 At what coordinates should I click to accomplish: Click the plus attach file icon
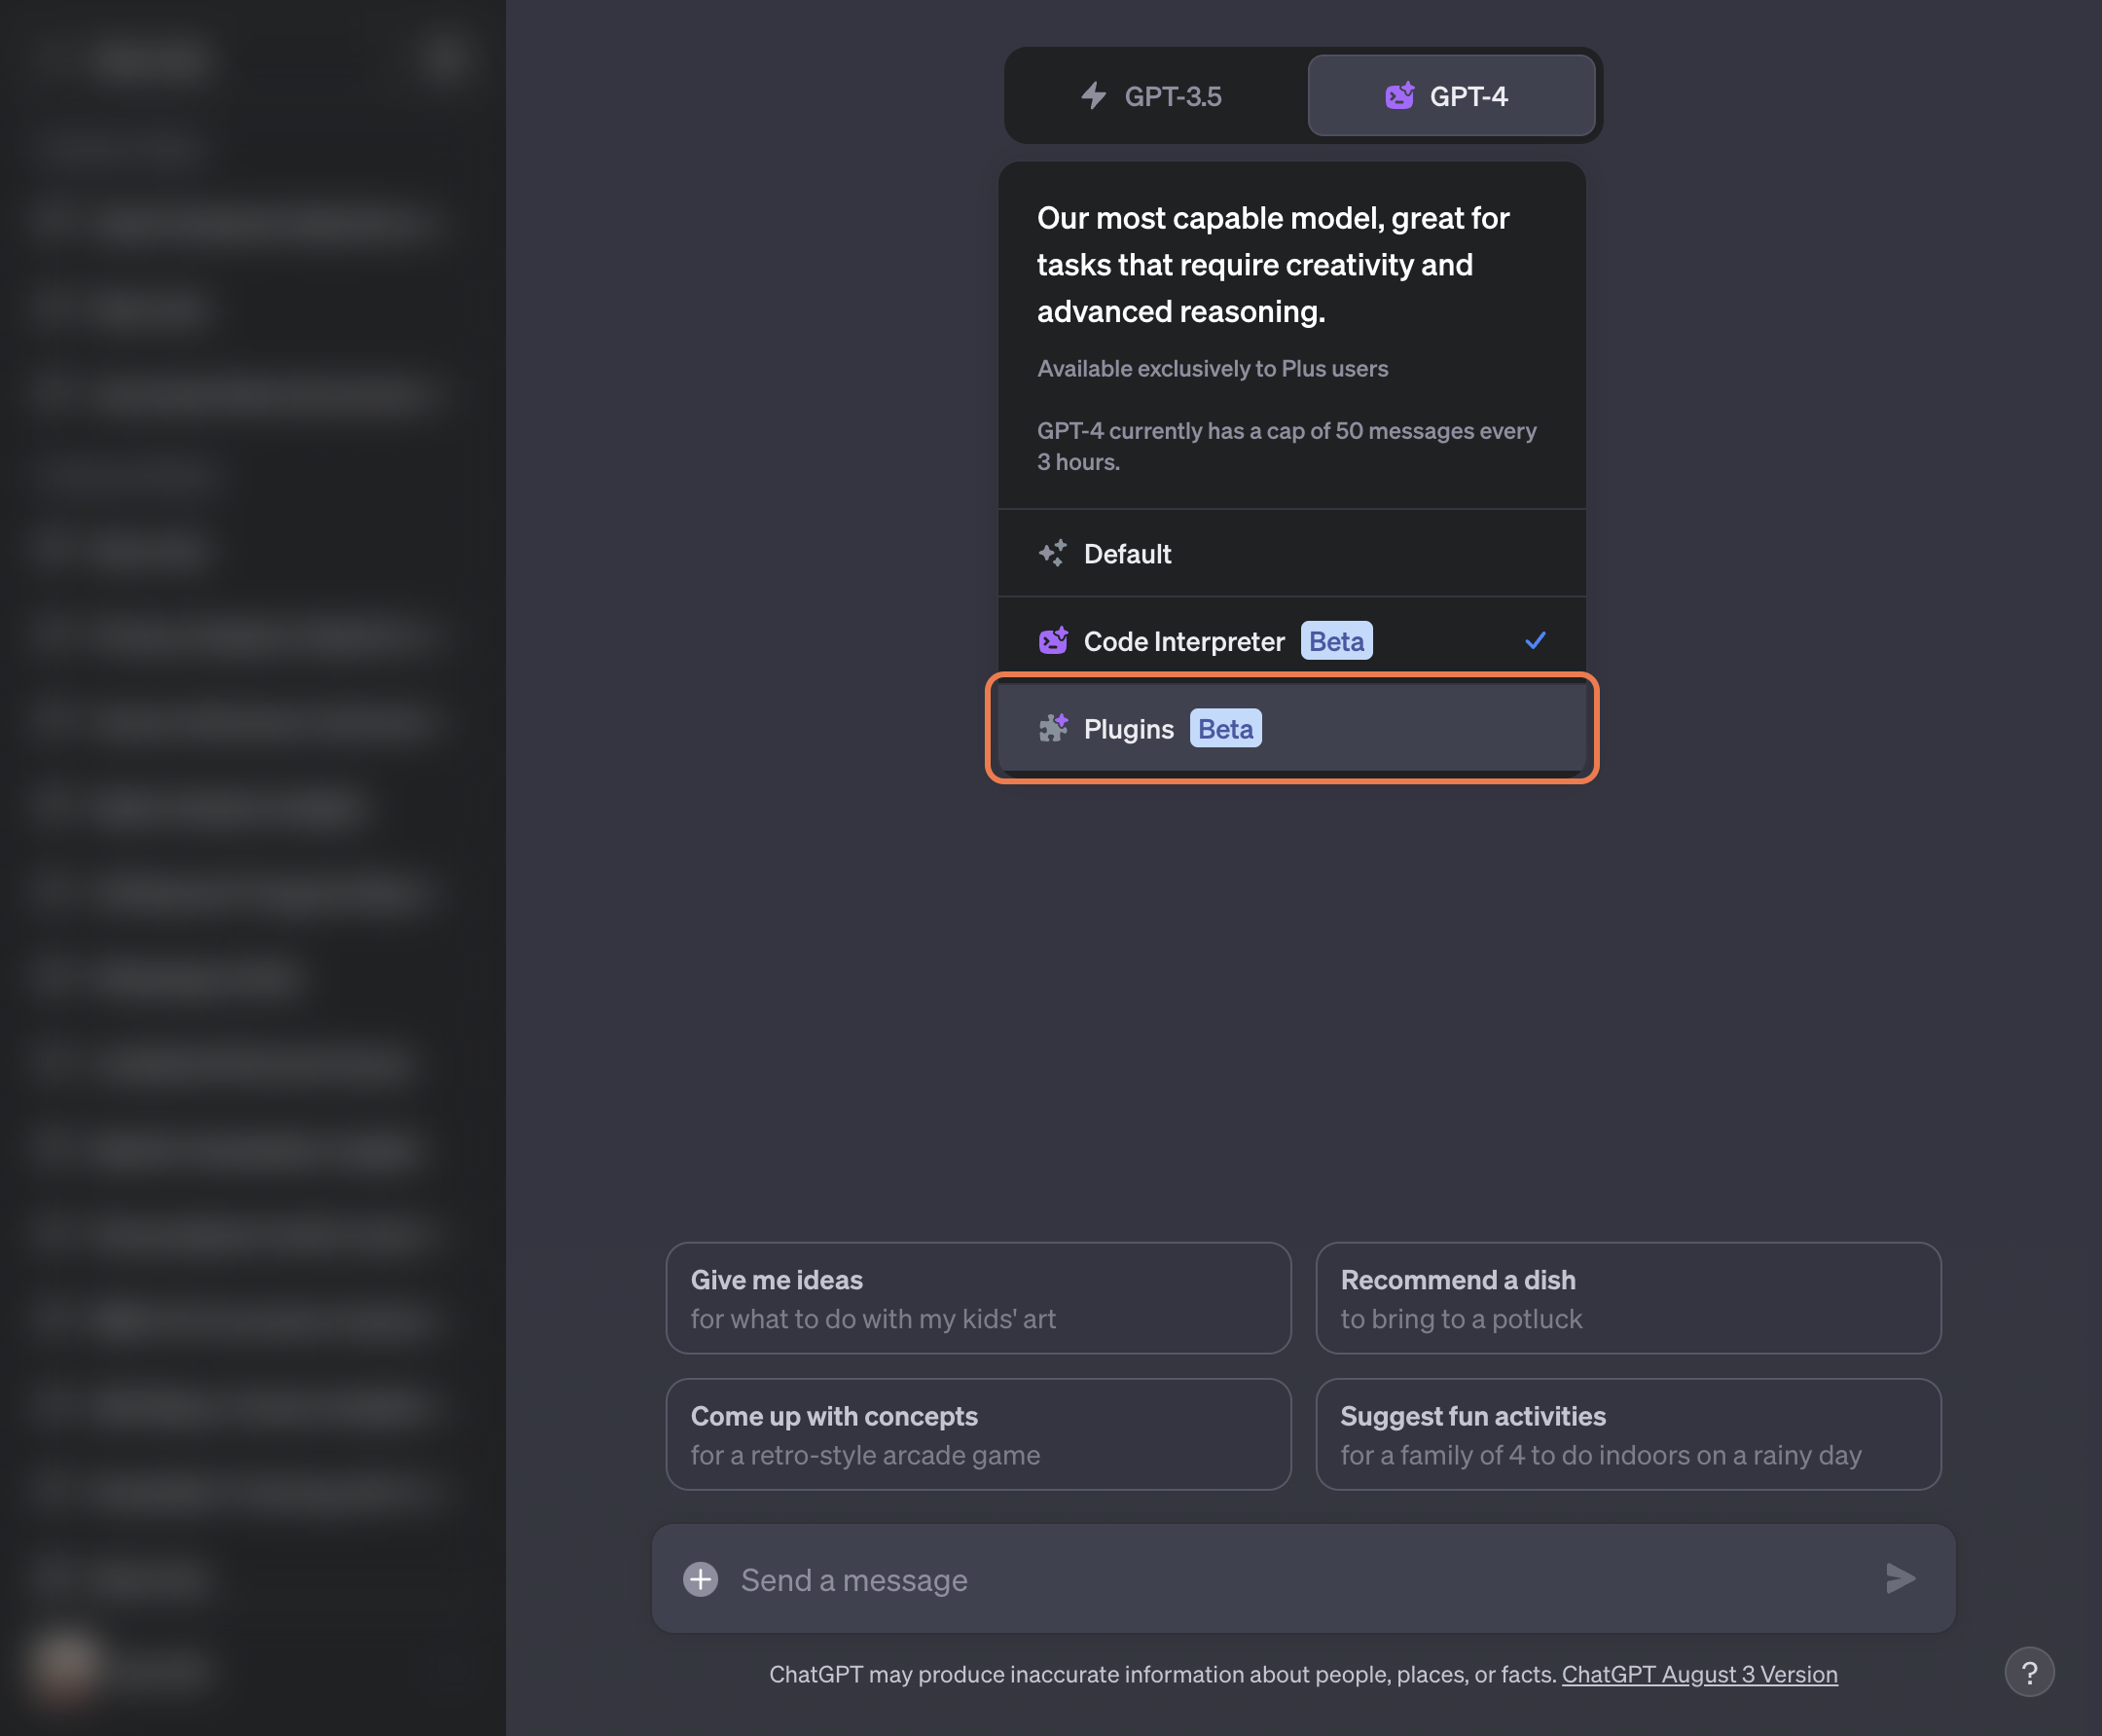pos(700,1579)
